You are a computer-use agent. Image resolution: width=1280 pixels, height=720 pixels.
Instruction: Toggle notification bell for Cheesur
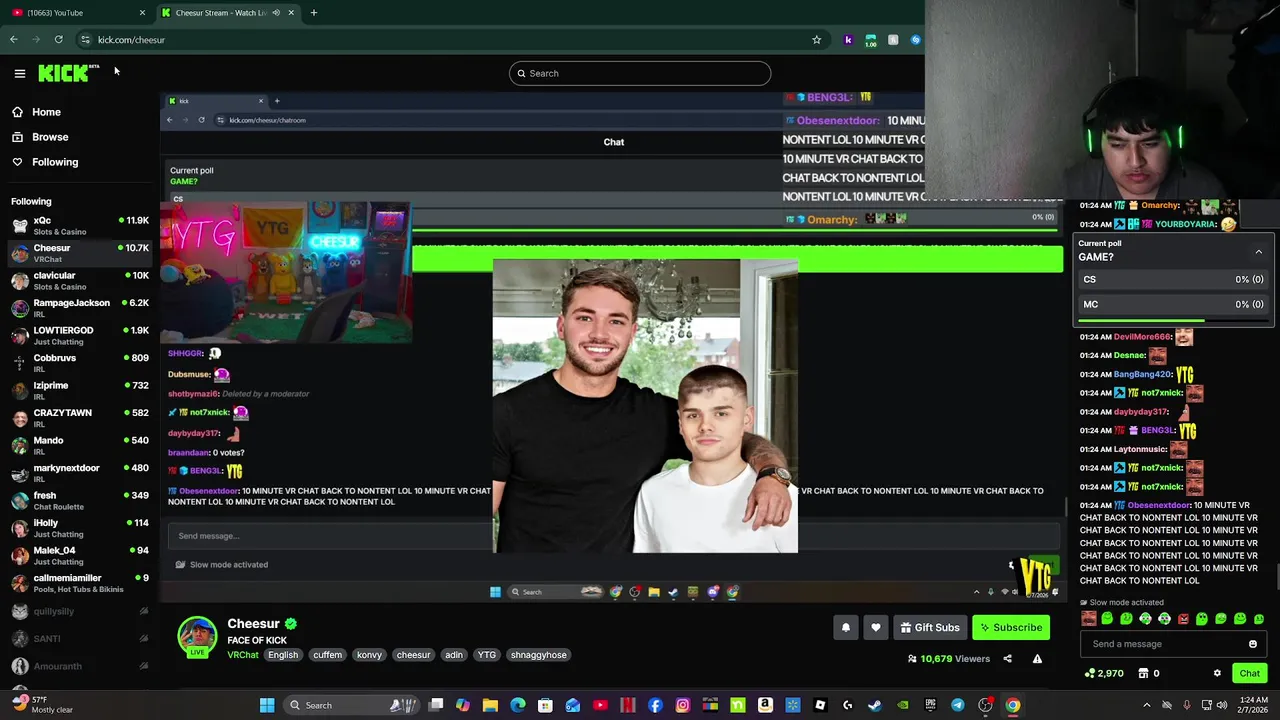tap(846, 627)
